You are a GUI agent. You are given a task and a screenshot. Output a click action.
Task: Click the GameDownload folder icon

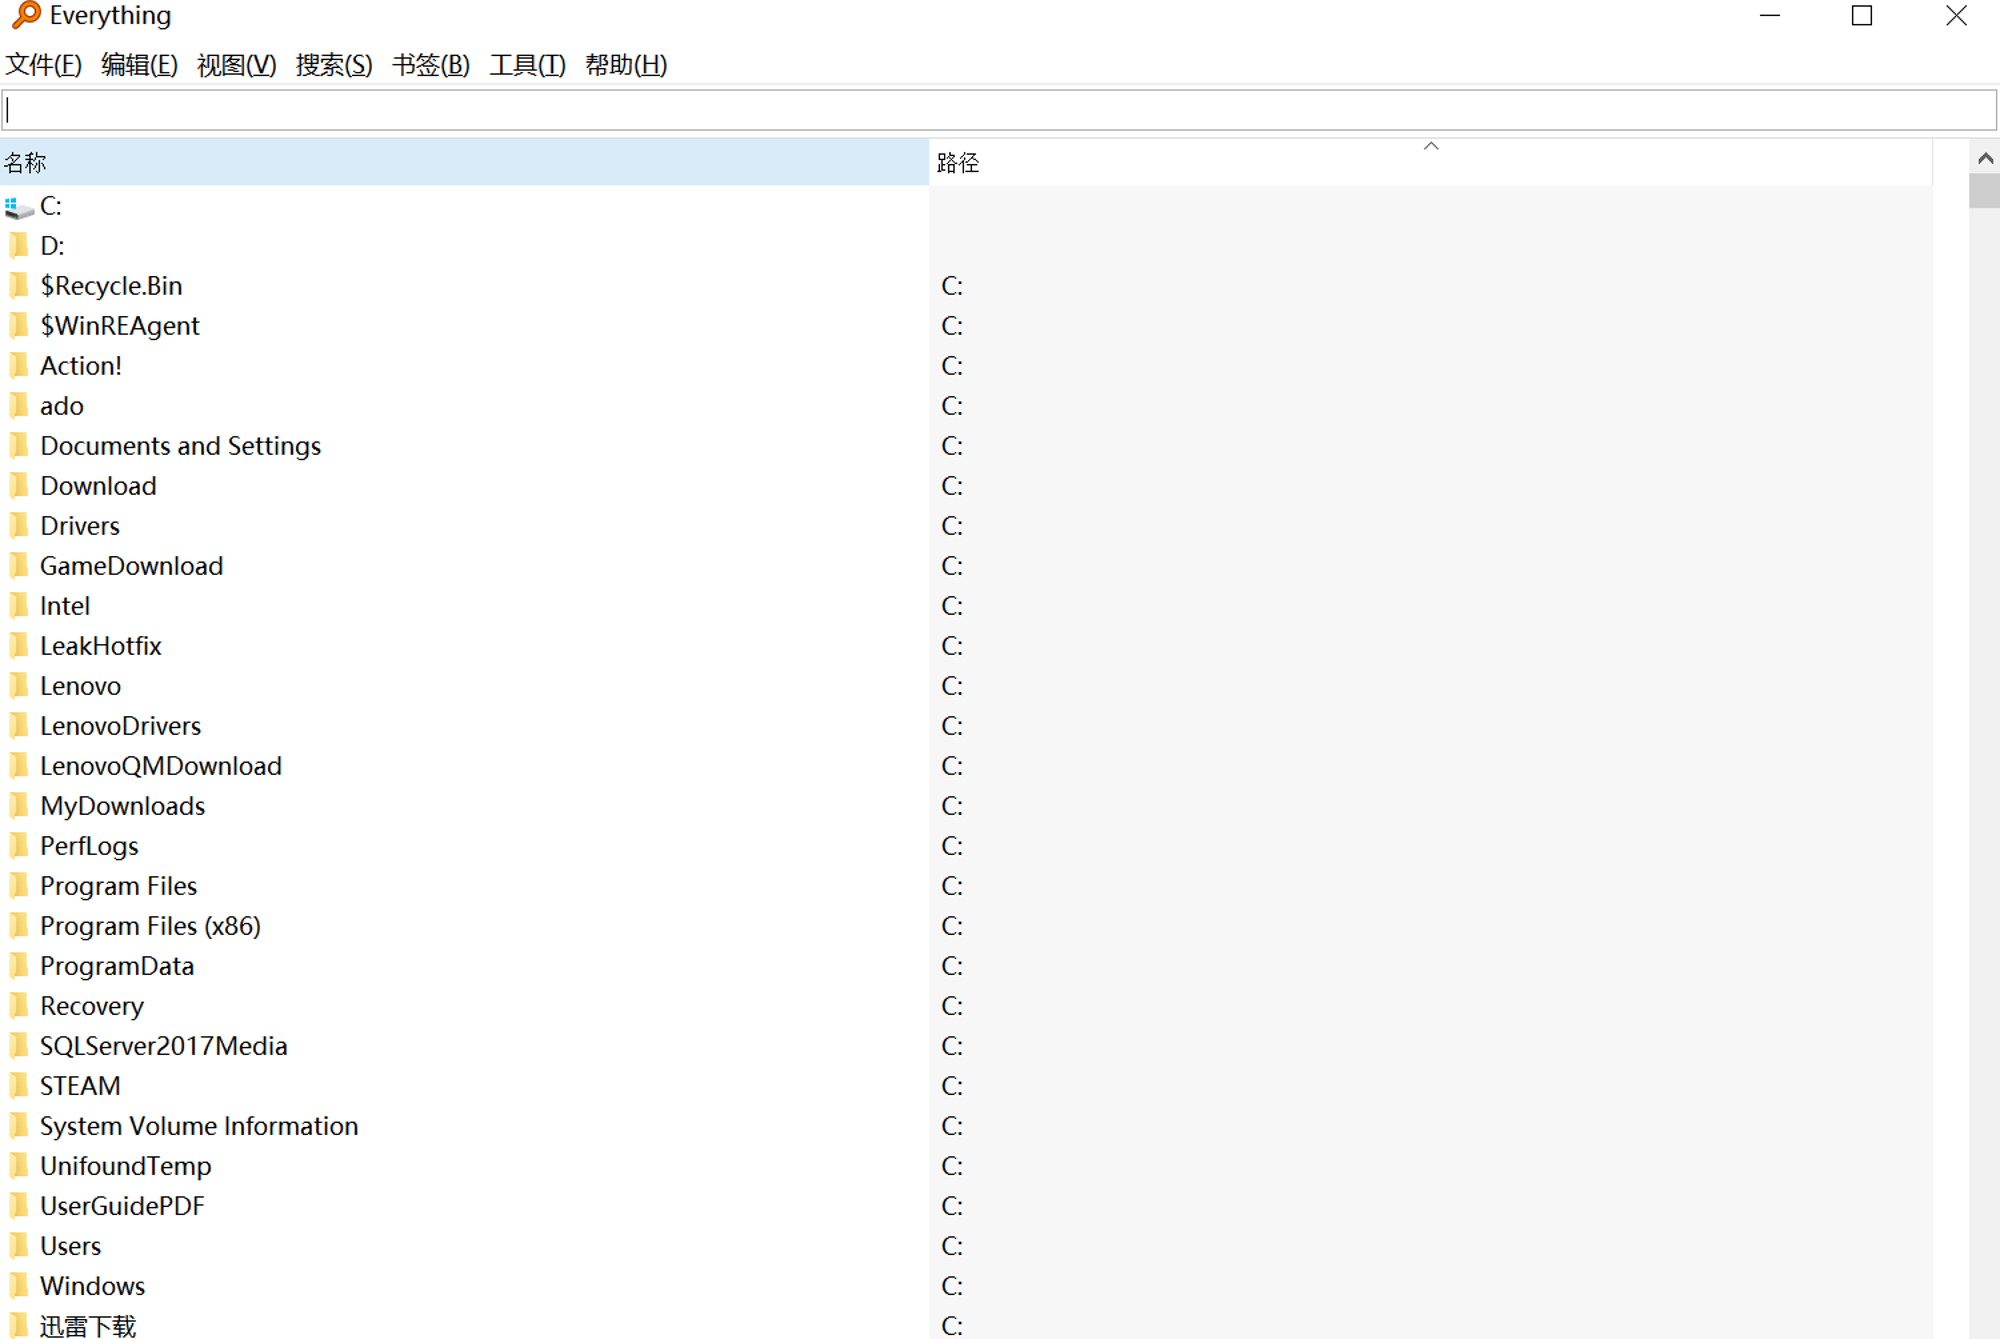click(x=19, y=565)
